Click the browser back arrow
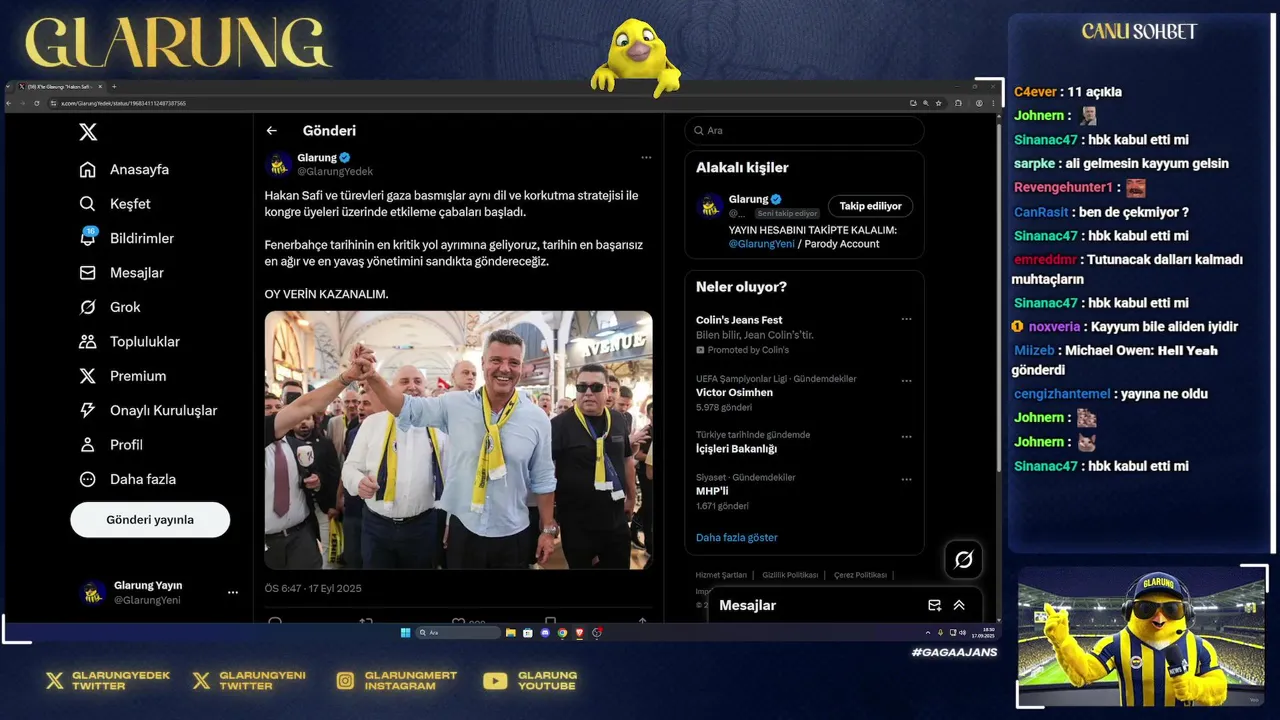The height and width of the screenshot is (720, 1280). pos(9,103)
